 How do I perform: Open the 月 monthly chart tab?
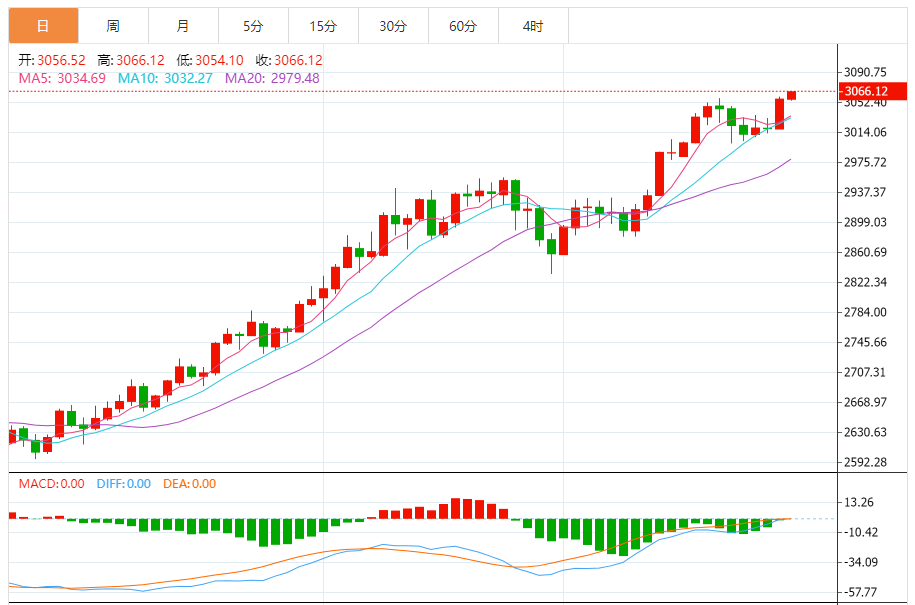click(x=182, y=25)
